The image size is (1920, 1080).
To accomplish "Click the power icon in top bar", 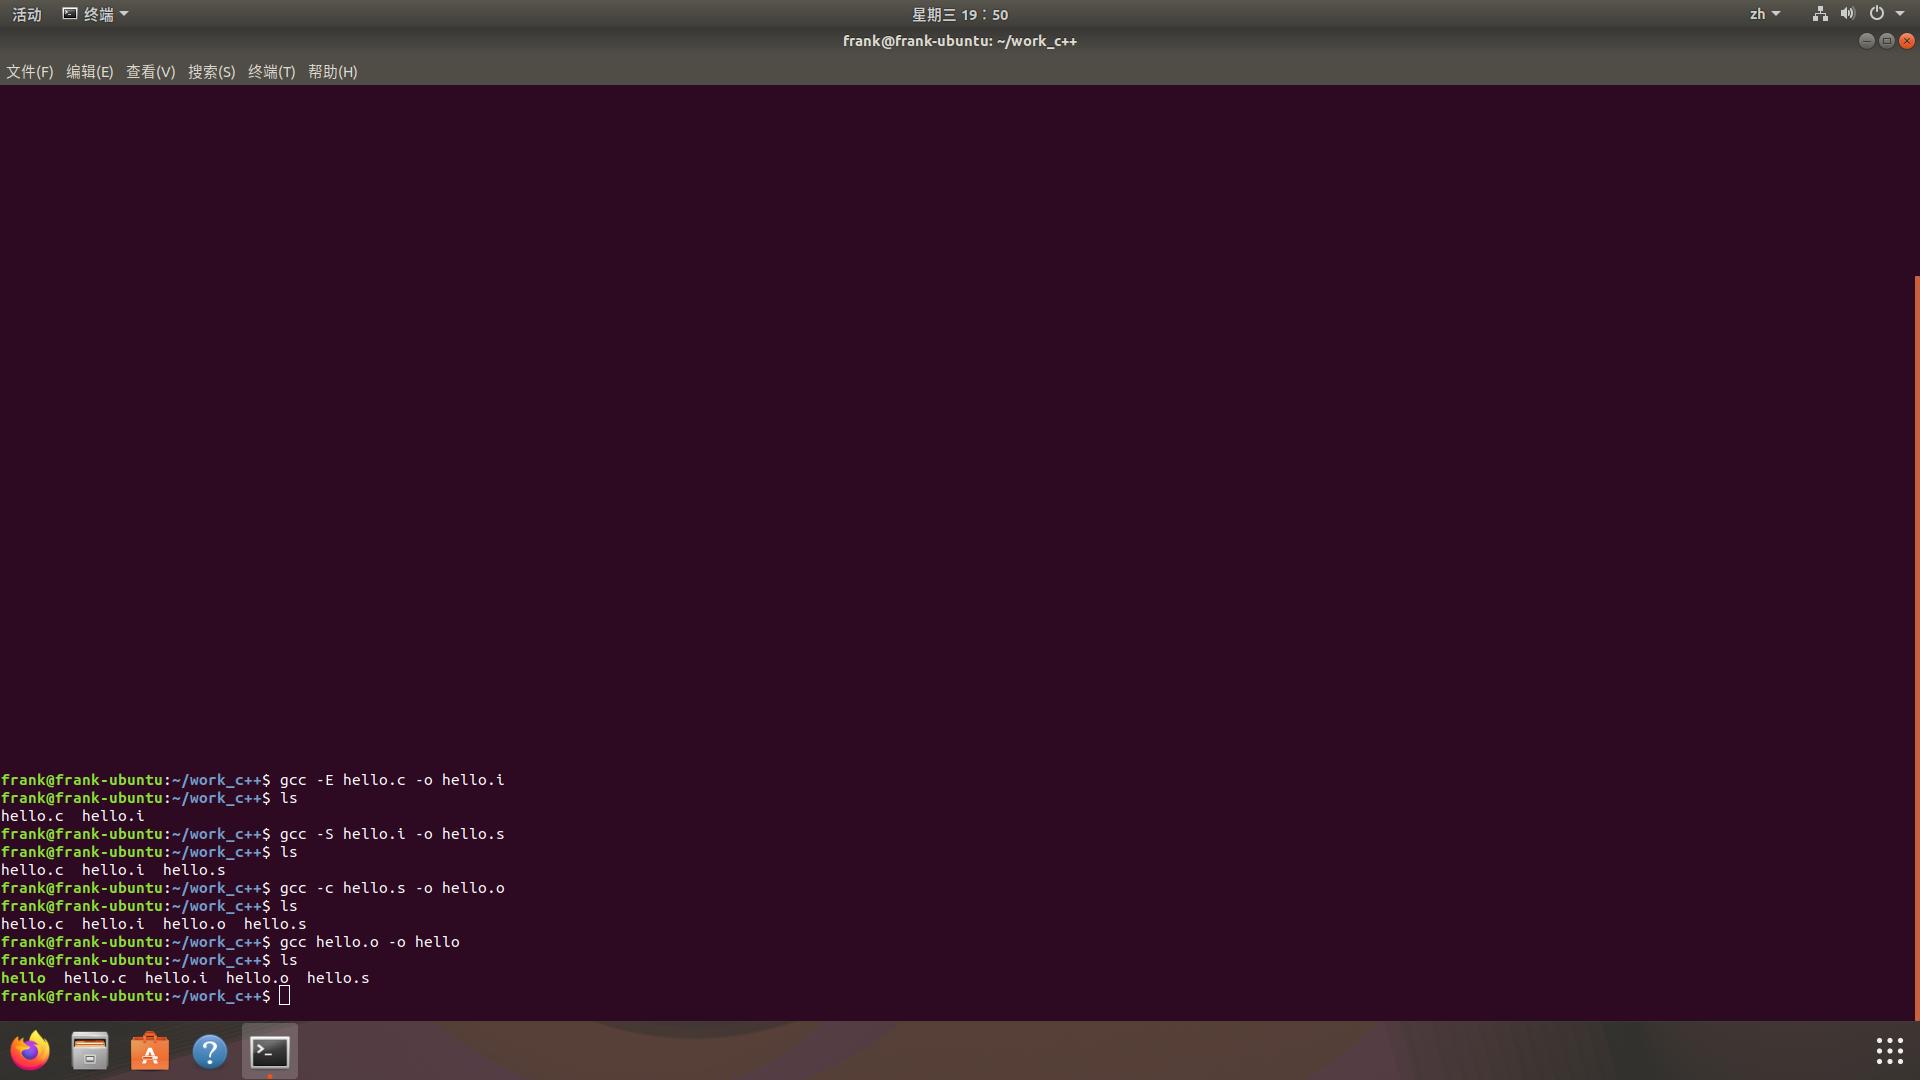I will point(1877,14).
